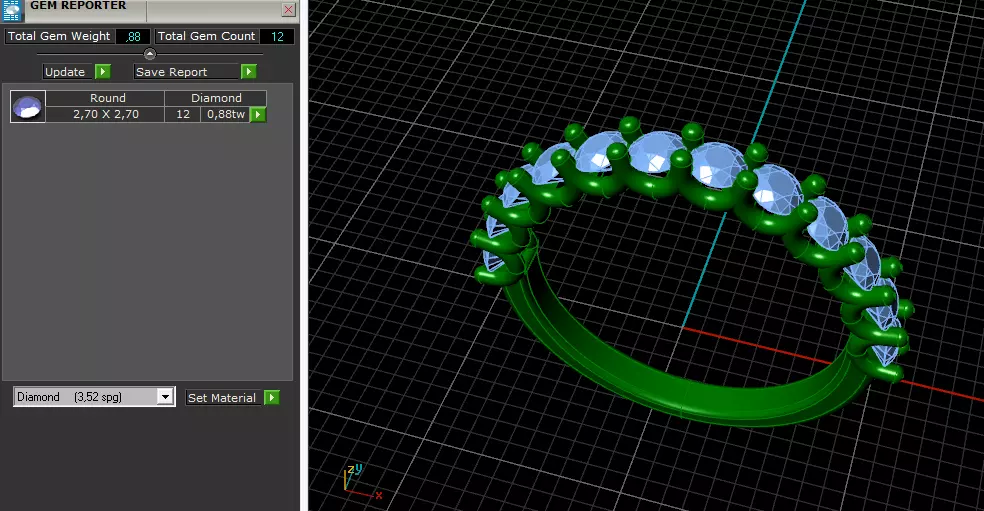Click green arrow next to Update
984x511 pixels.
click(x=103, y=72)
